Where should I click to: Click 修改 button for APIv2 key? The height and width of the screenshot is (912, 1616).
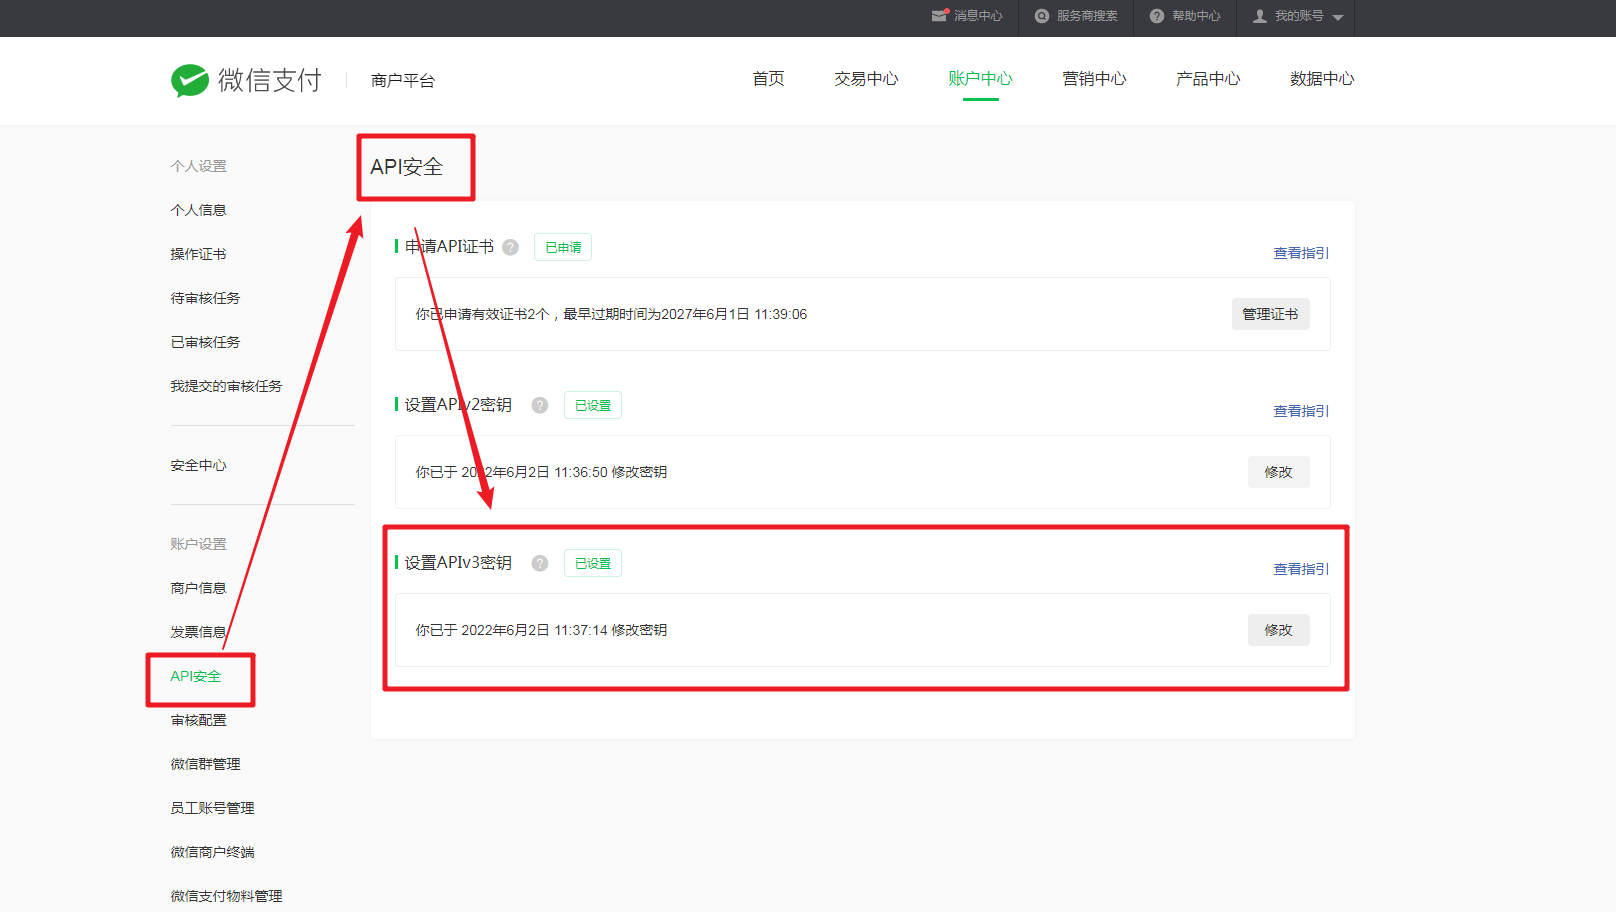1278,472
